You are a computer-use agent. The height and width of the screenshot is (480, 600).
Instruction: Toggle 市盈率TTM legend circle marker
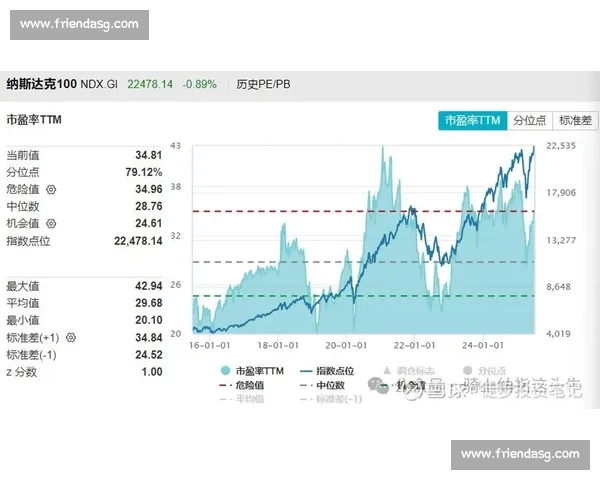pos(226,370)
